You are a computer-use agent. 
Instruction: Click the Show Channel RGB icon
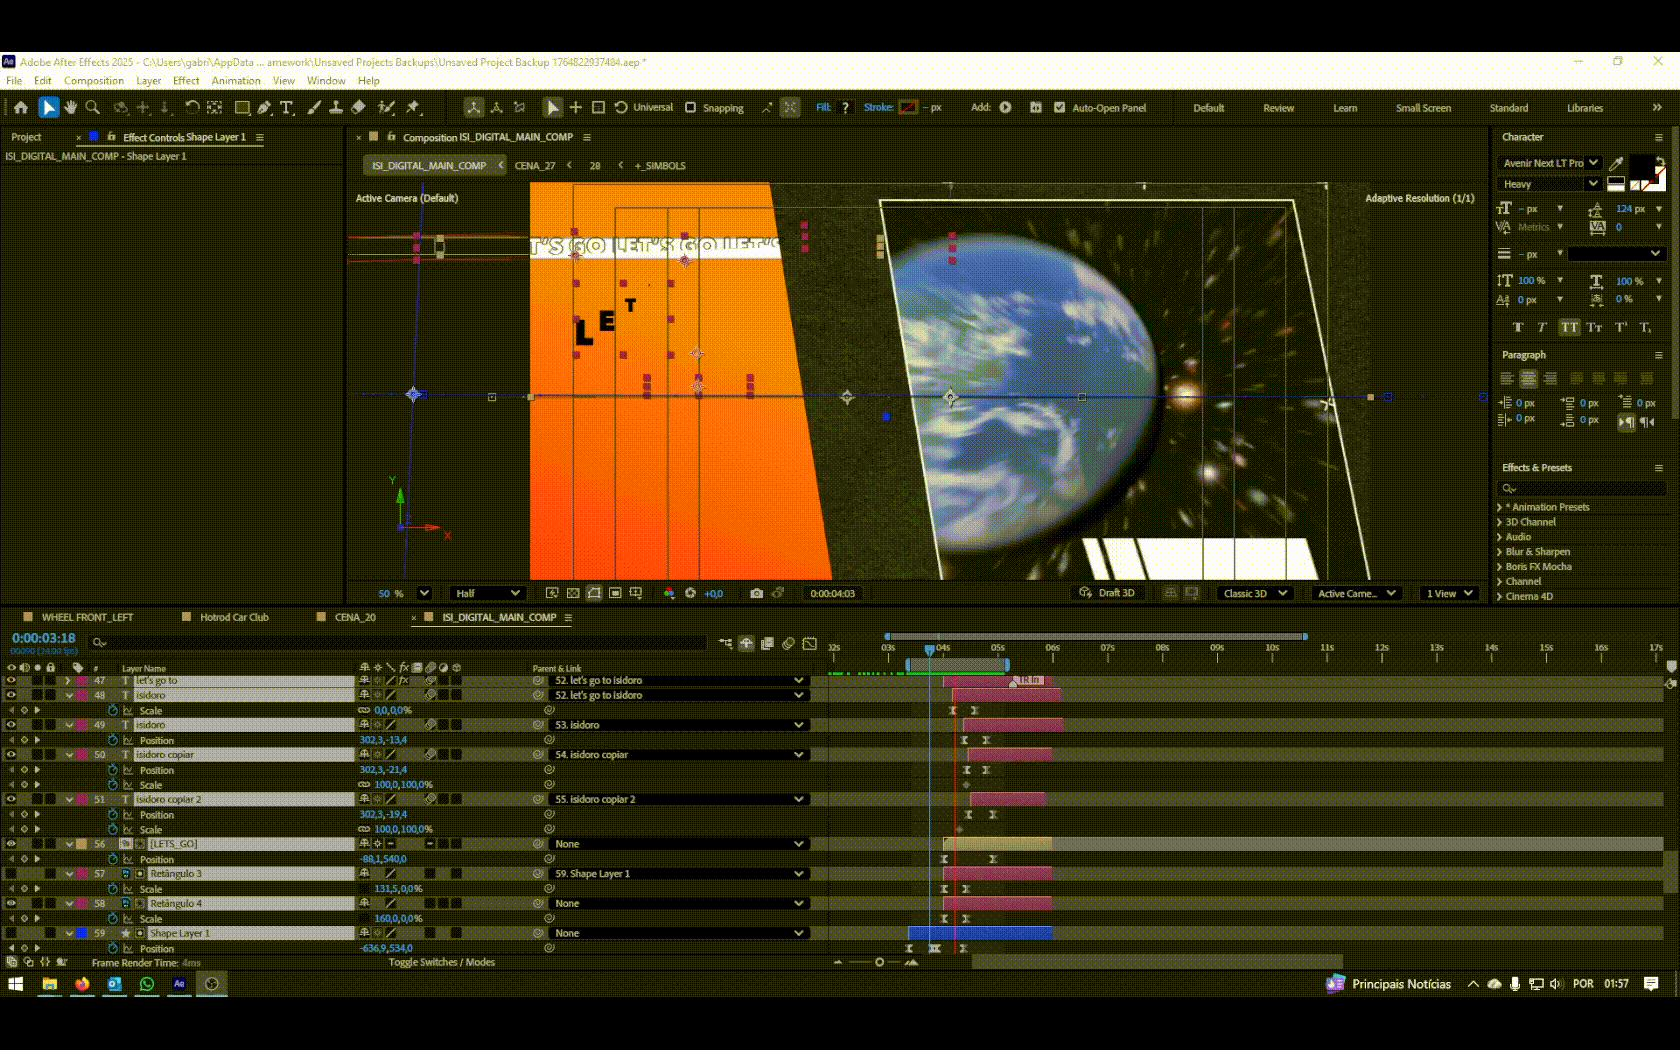click(669, 593)
